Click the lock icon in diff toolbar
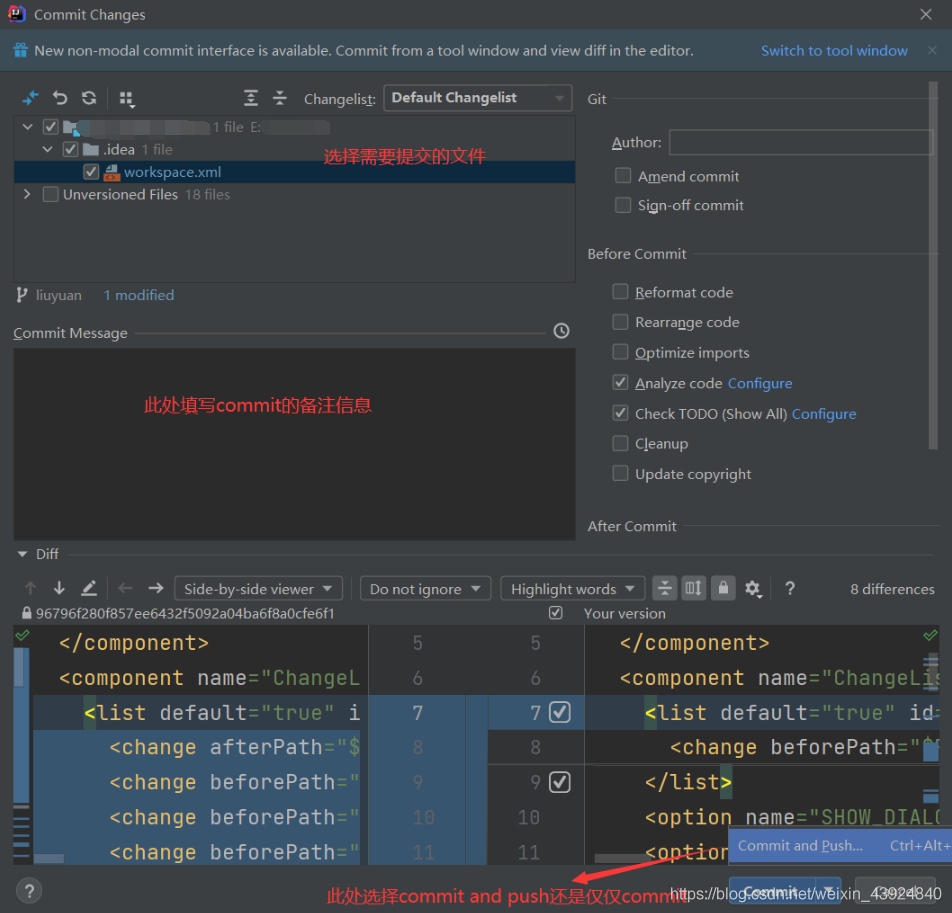 pyautogui.click(x=722, y=588)
